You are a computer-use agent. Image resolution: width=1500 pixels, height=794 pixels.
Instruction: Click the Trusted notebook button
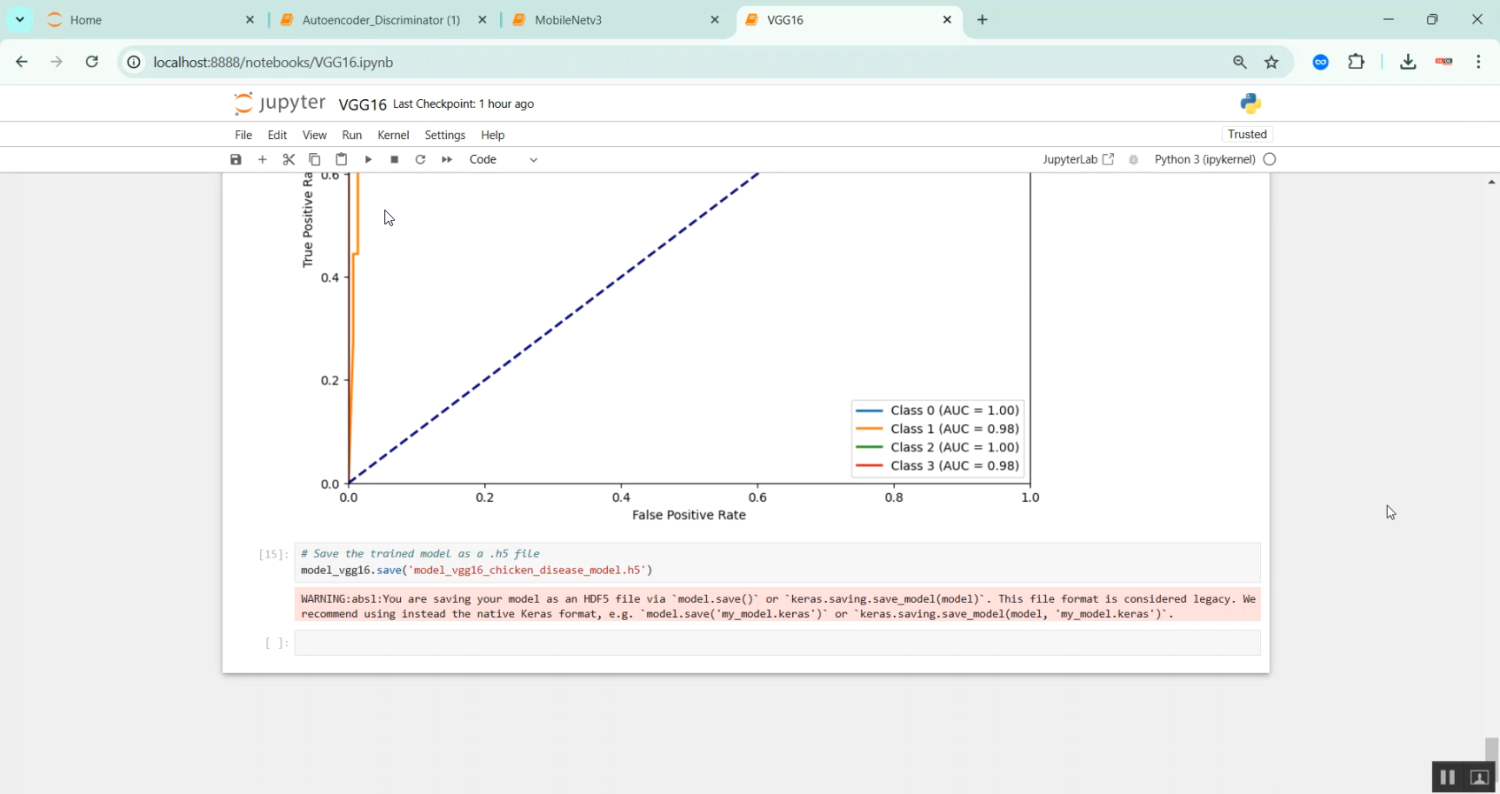click(1246, 135)
